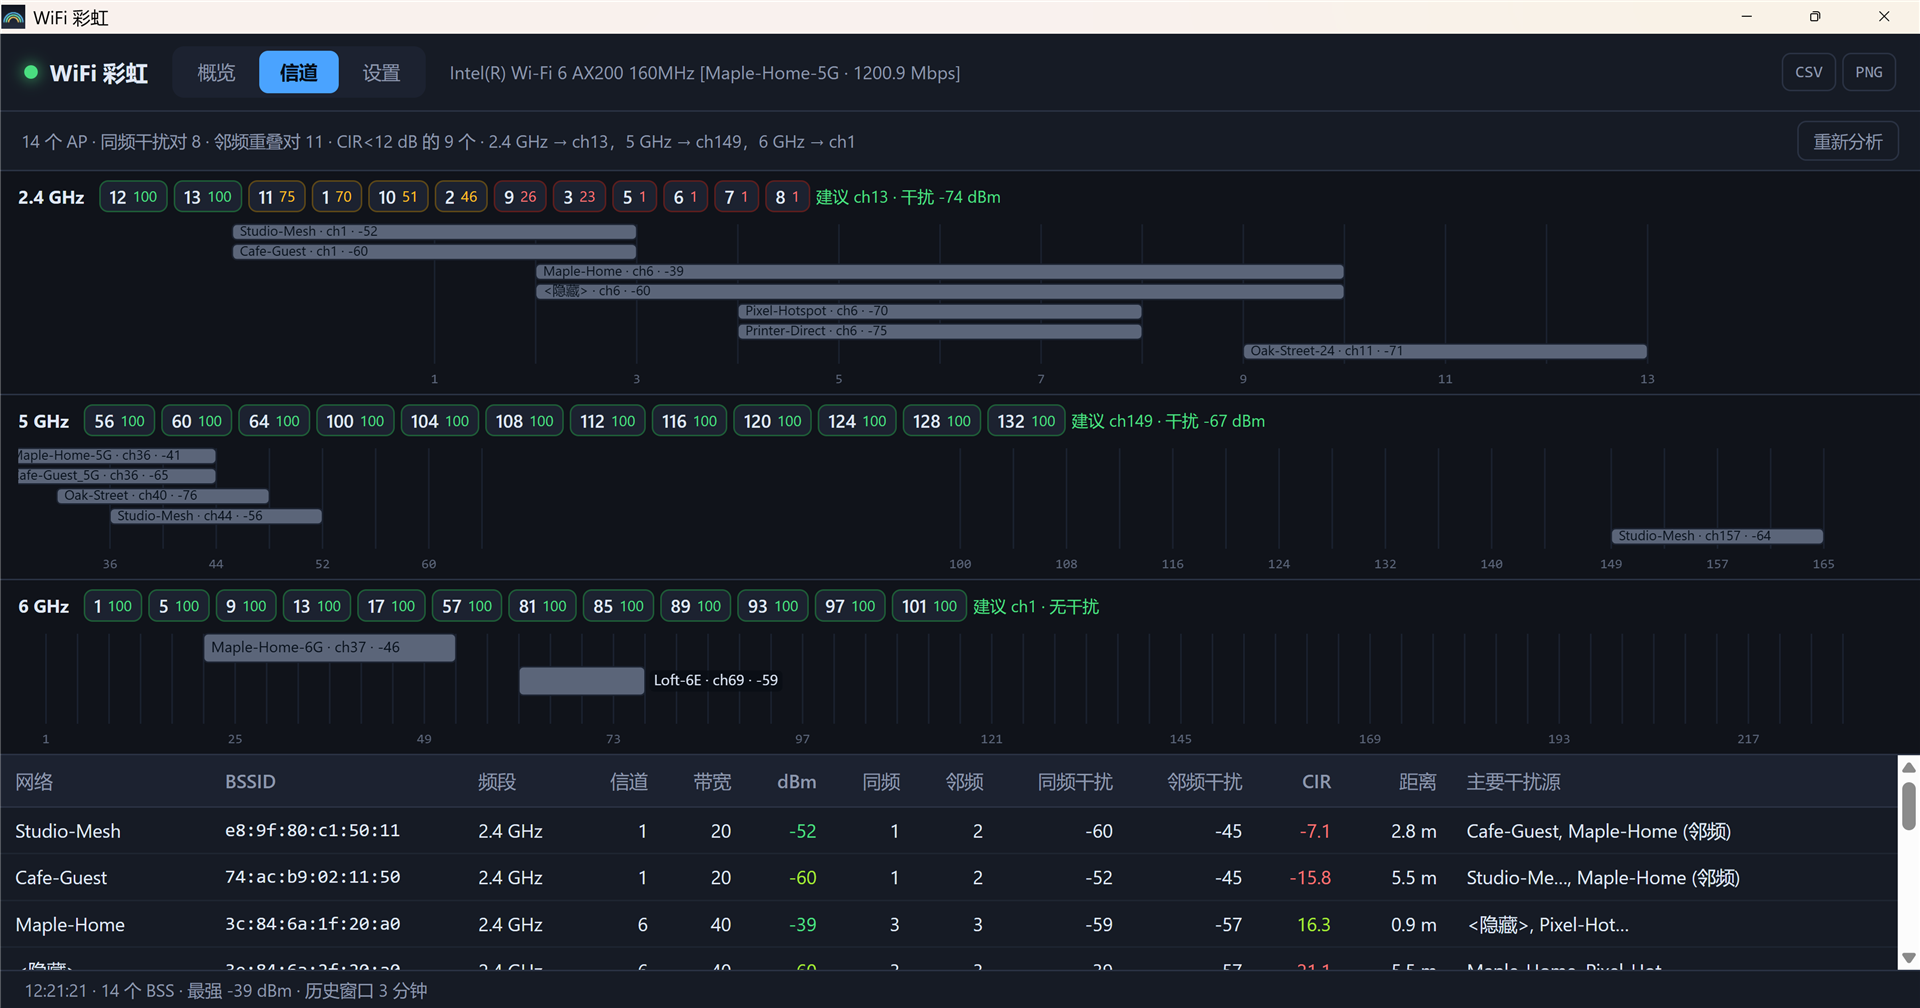Select the Oak-Street-24 ch11 bar
Screen dimensions: 1920x1008
pos(1445,351)
